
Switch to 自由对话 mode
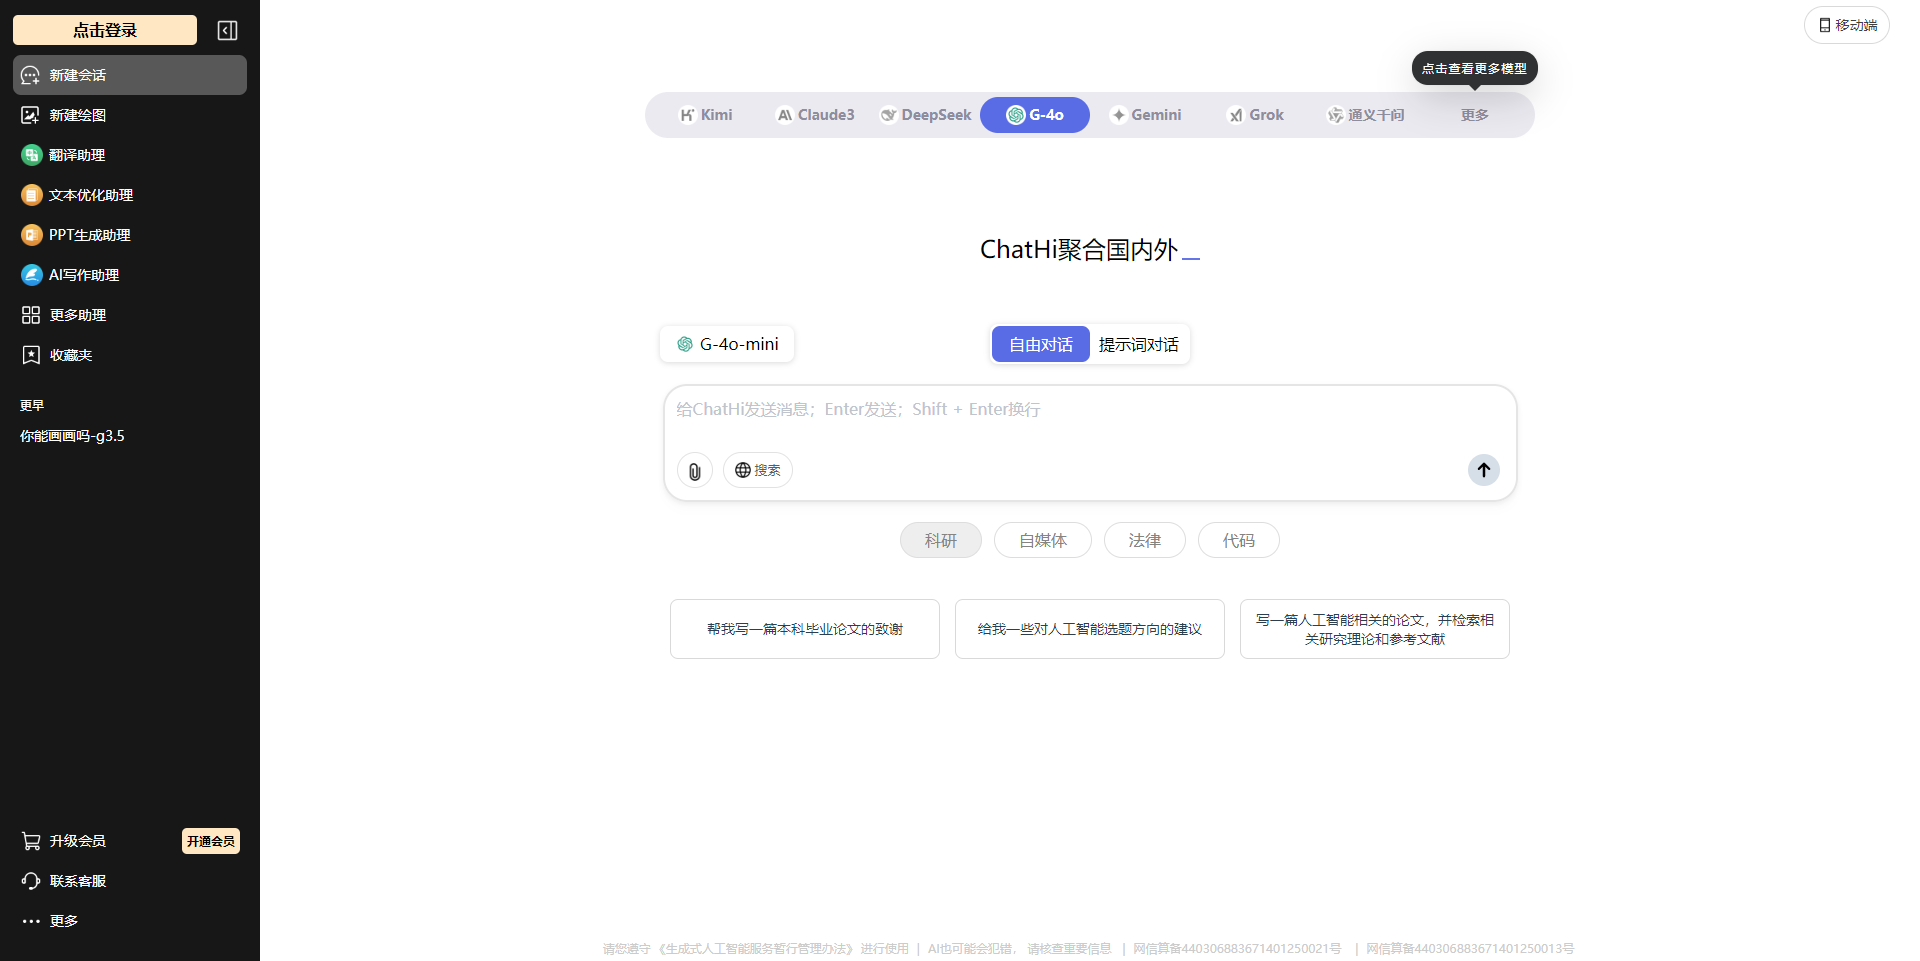click(x=1041, y=344)
